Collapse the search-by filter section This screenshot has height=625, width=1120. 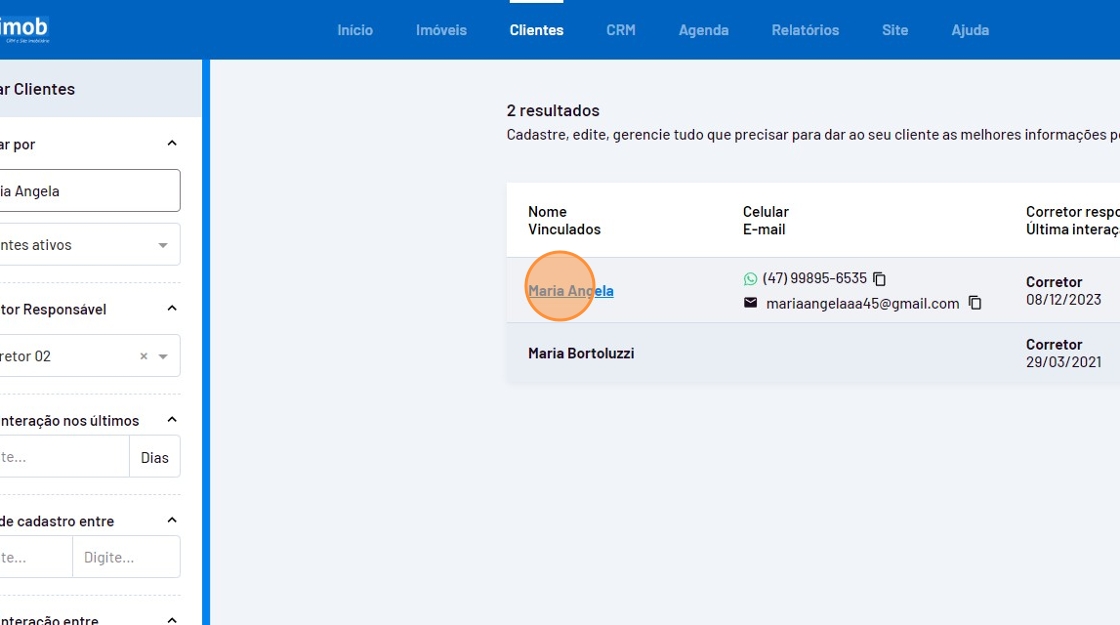(171, 144)
